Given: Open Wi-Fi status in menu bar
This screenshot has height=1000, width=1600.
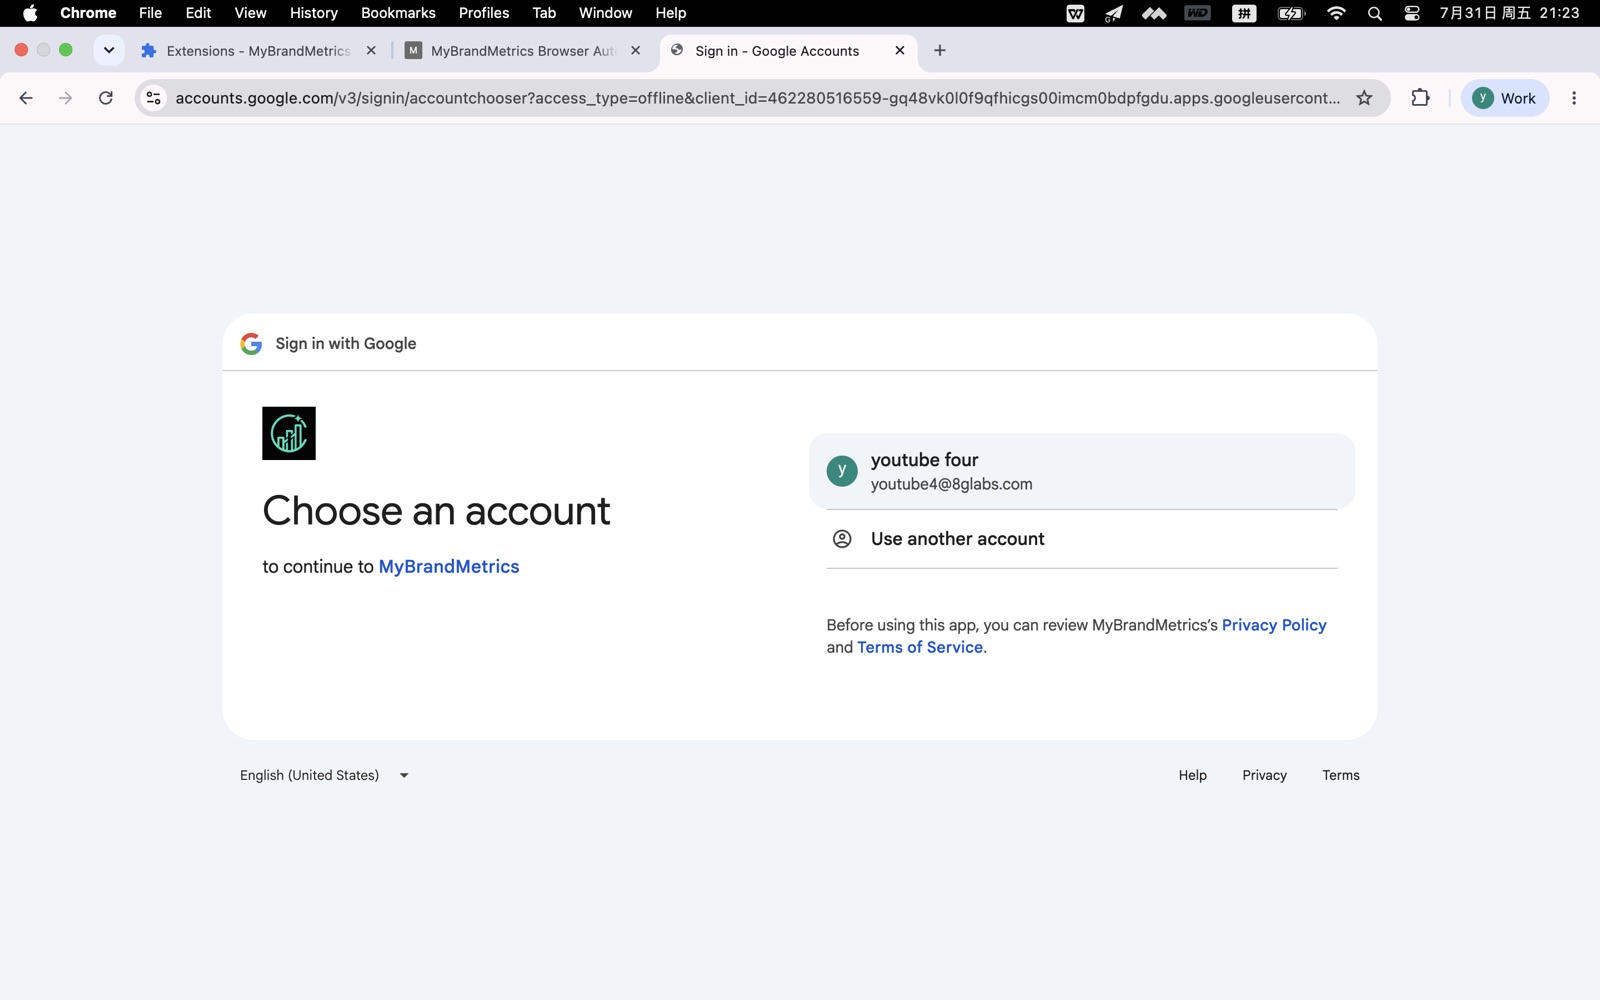Looking at the screenshot, I should point(1336,13).
